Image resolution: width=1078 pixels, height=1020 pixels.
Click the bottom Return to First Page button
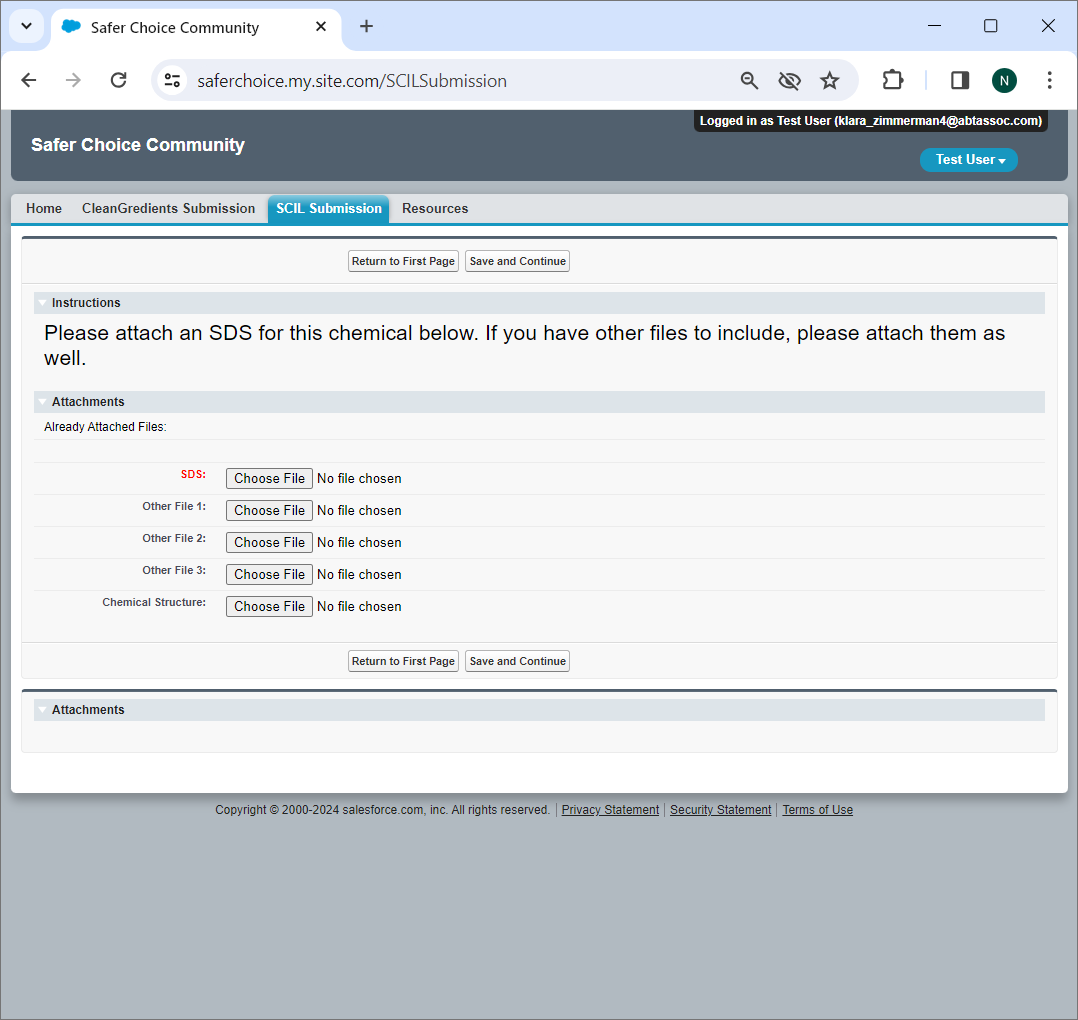coord(403,661)
